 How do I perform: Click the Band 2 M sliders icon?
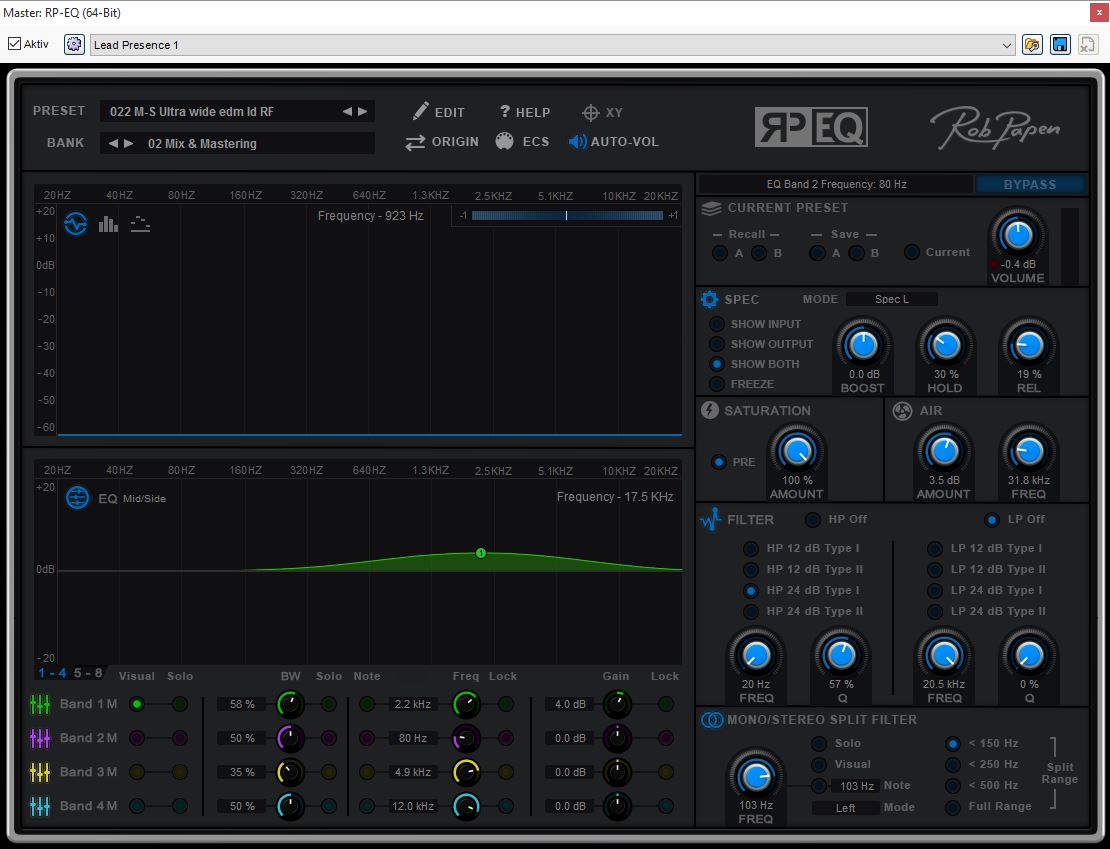[40, 738]
